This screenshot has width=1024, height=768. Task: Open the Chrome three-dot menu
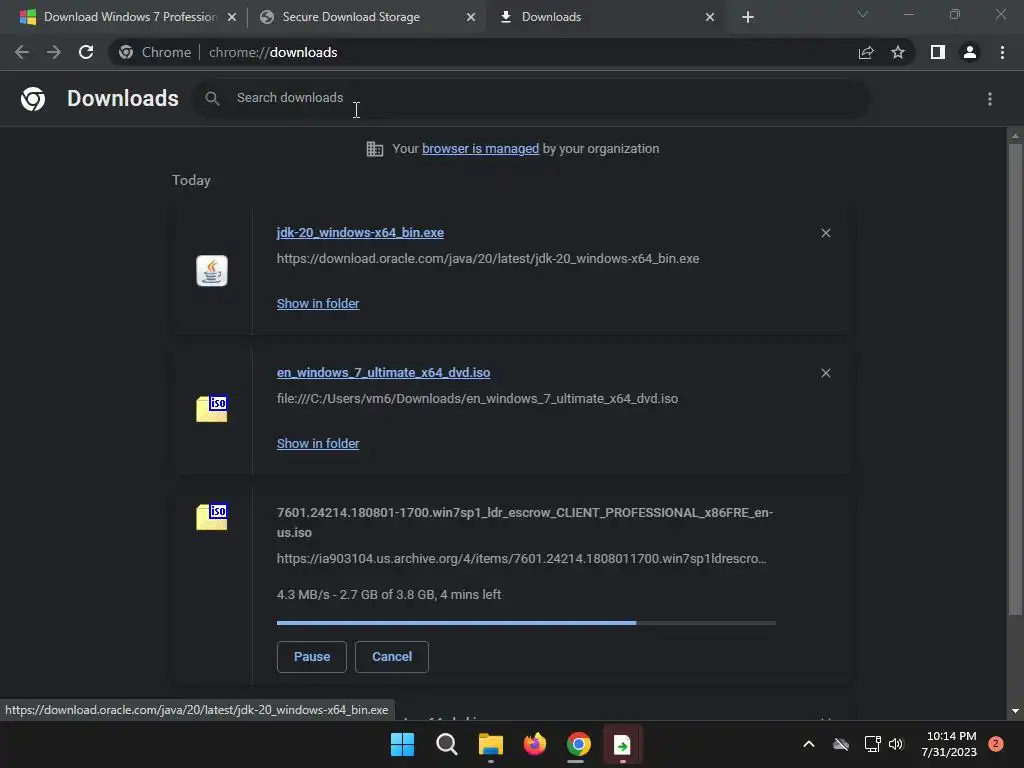tap(1002, 52)
